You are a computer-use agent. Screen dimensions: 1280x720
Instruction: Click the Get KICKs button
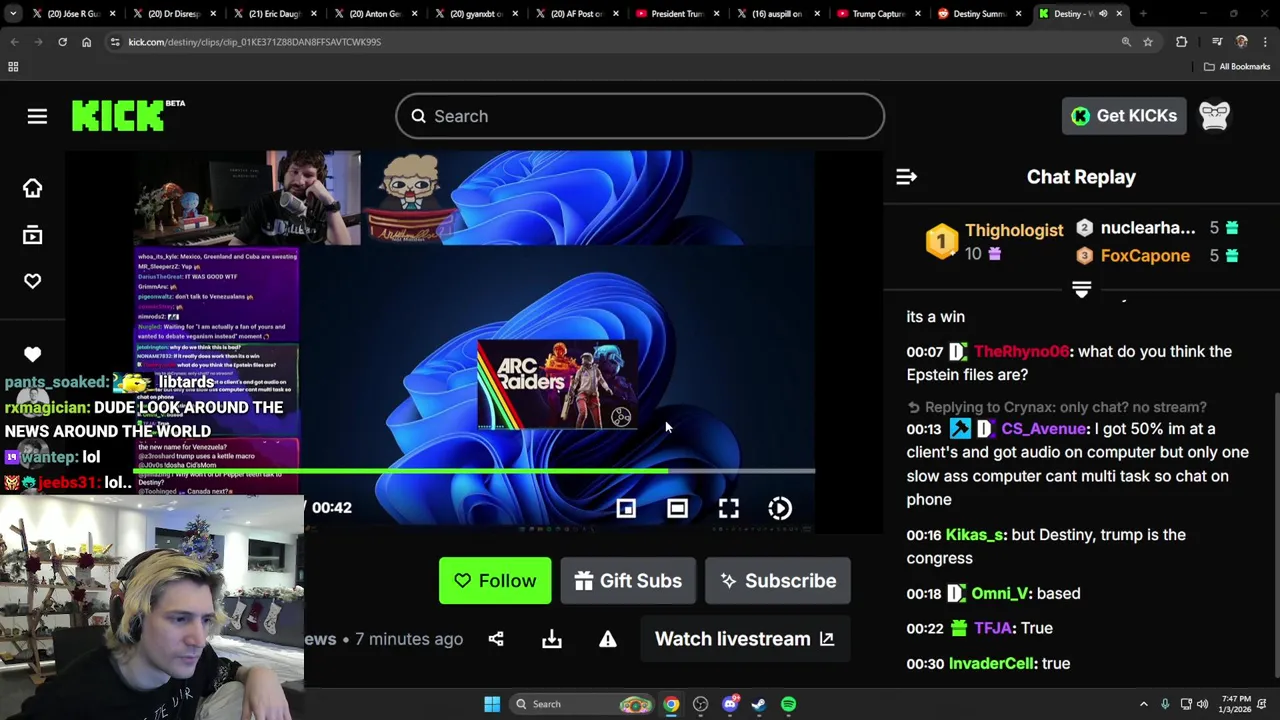point(1124,116)
